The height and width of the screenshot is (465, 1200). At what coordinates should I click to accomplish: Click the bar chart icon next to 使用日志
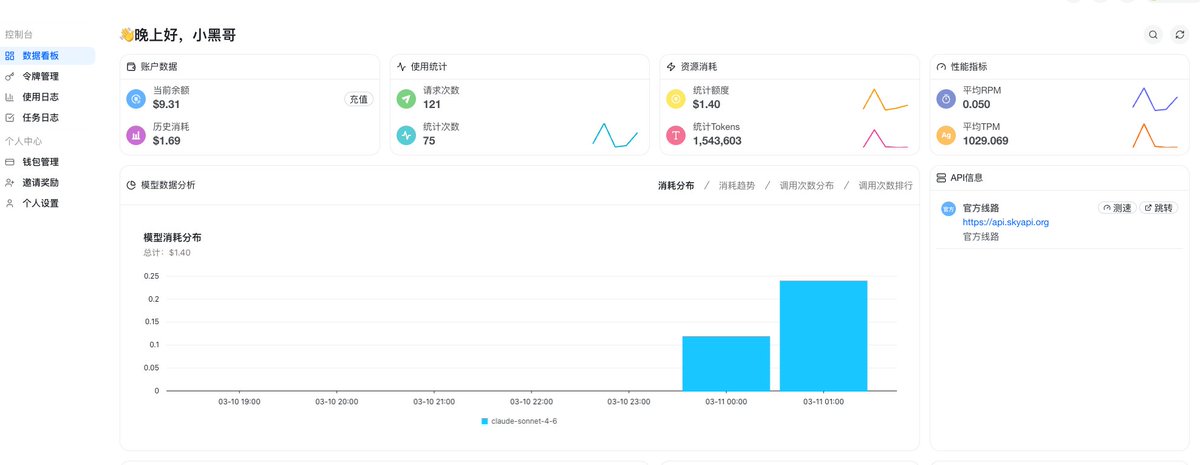(10, 97)
